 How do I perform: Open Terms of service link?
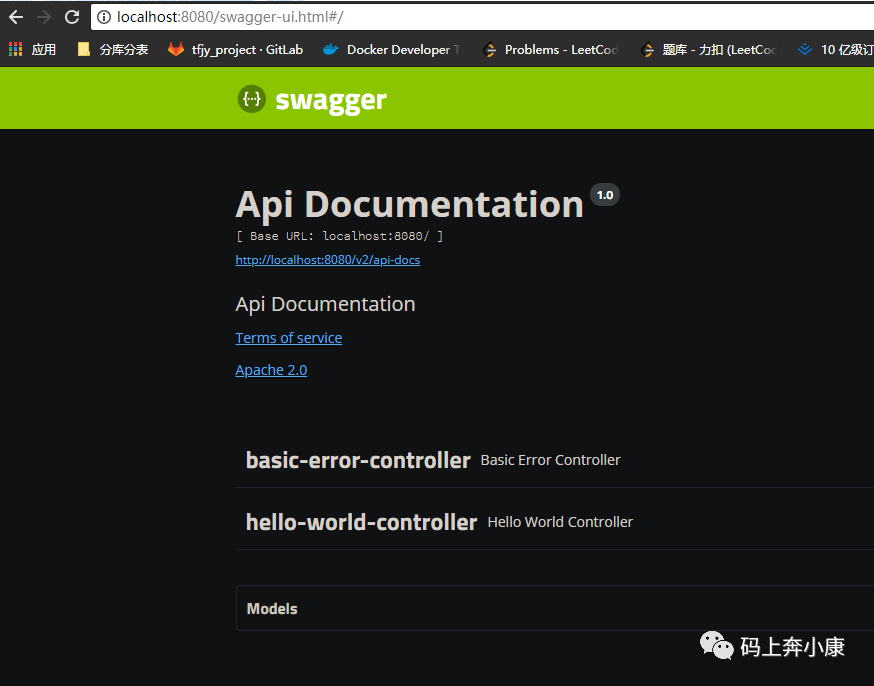point(289,338)
